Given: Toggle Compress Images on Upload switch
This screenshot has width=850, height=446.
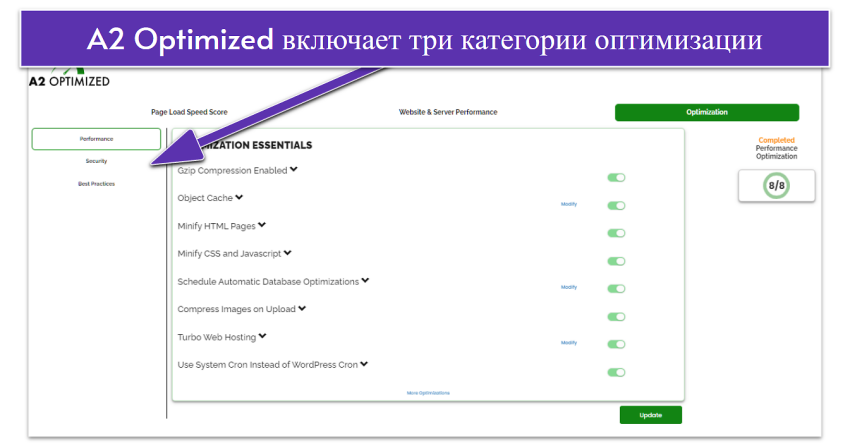Looking at the screenshot, I should 616,316.
